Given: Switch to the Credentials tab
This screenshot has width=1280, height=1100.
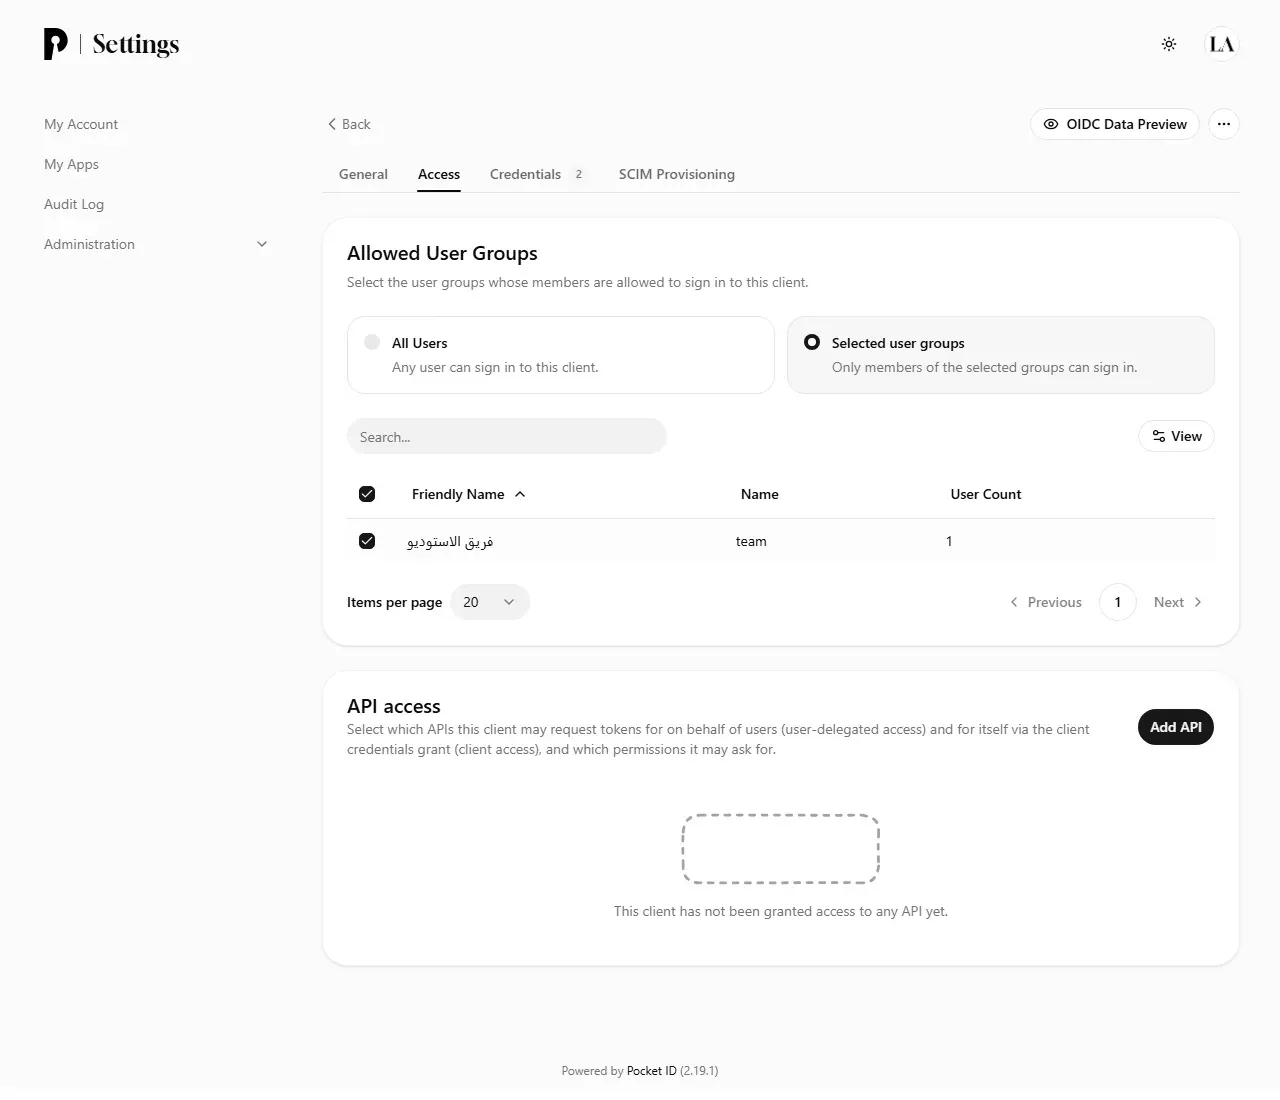Looking at the screenshot, I should tap(537, 174).
